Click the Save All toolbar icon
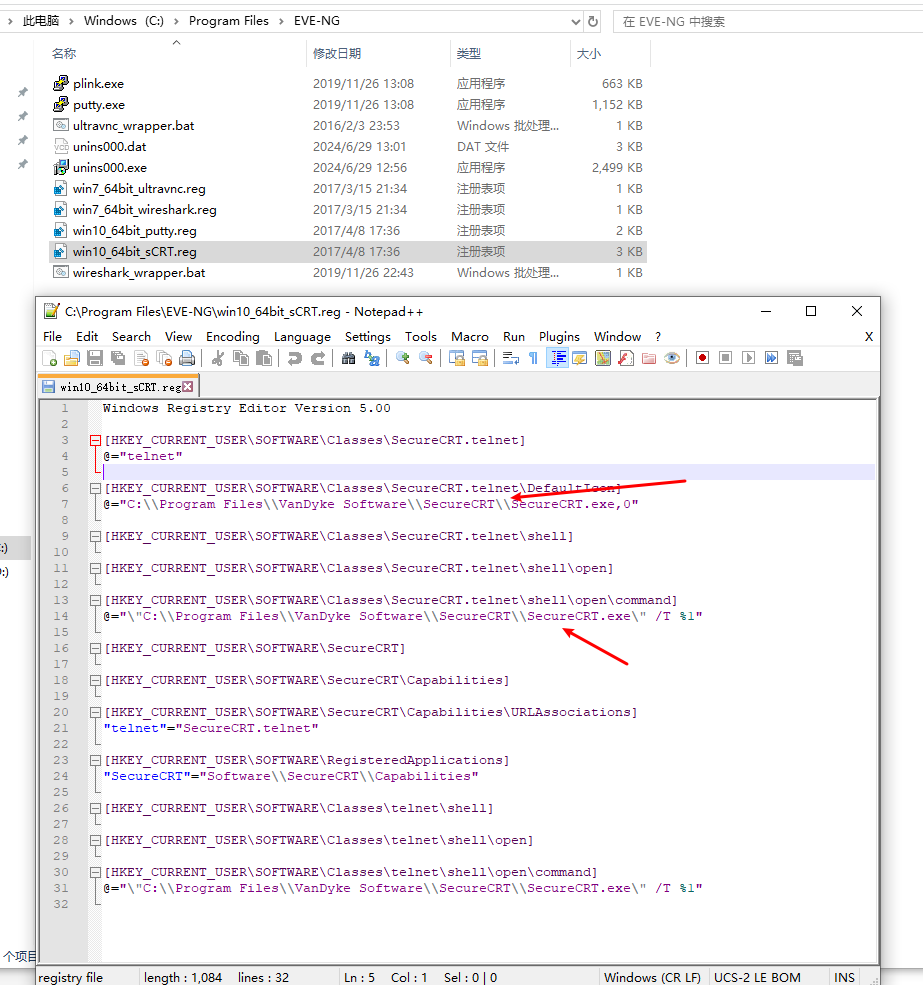 point(117,358)
